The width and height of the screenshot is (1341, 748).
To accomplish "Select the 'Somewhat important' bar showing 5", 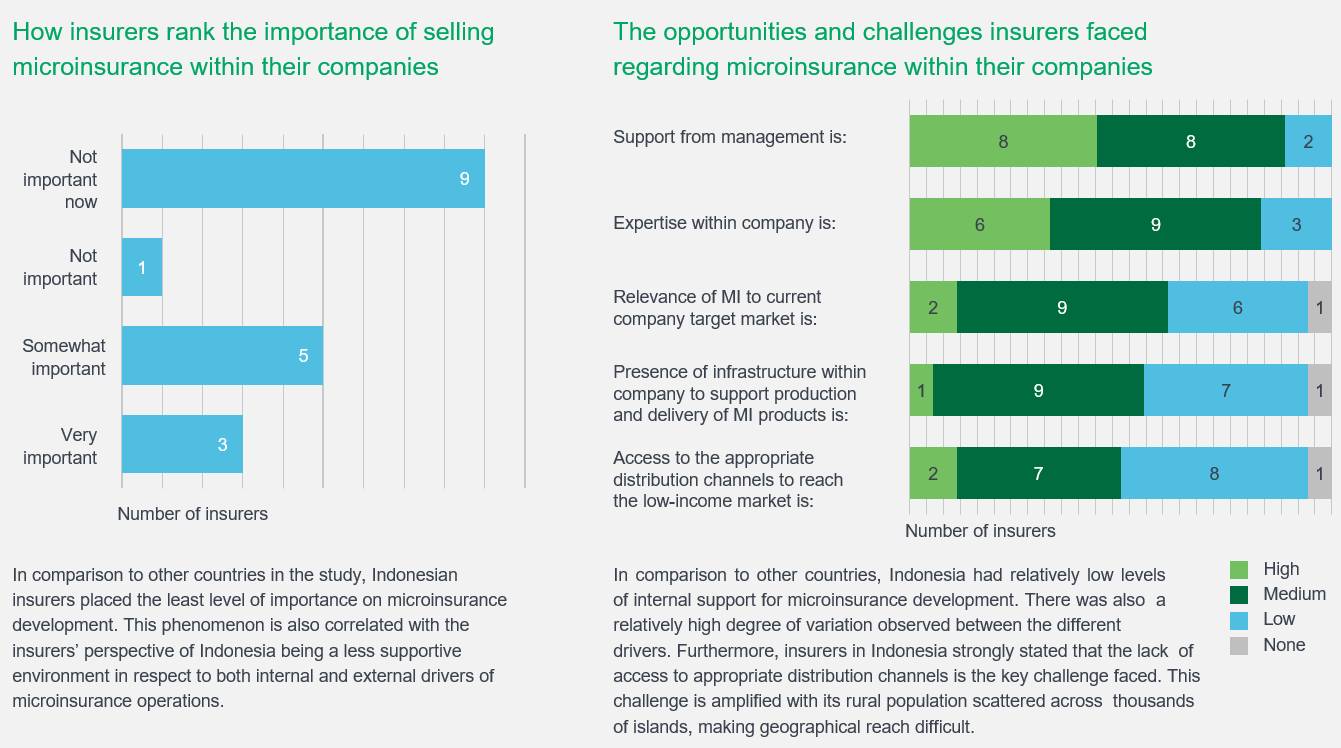I will 222,356.
